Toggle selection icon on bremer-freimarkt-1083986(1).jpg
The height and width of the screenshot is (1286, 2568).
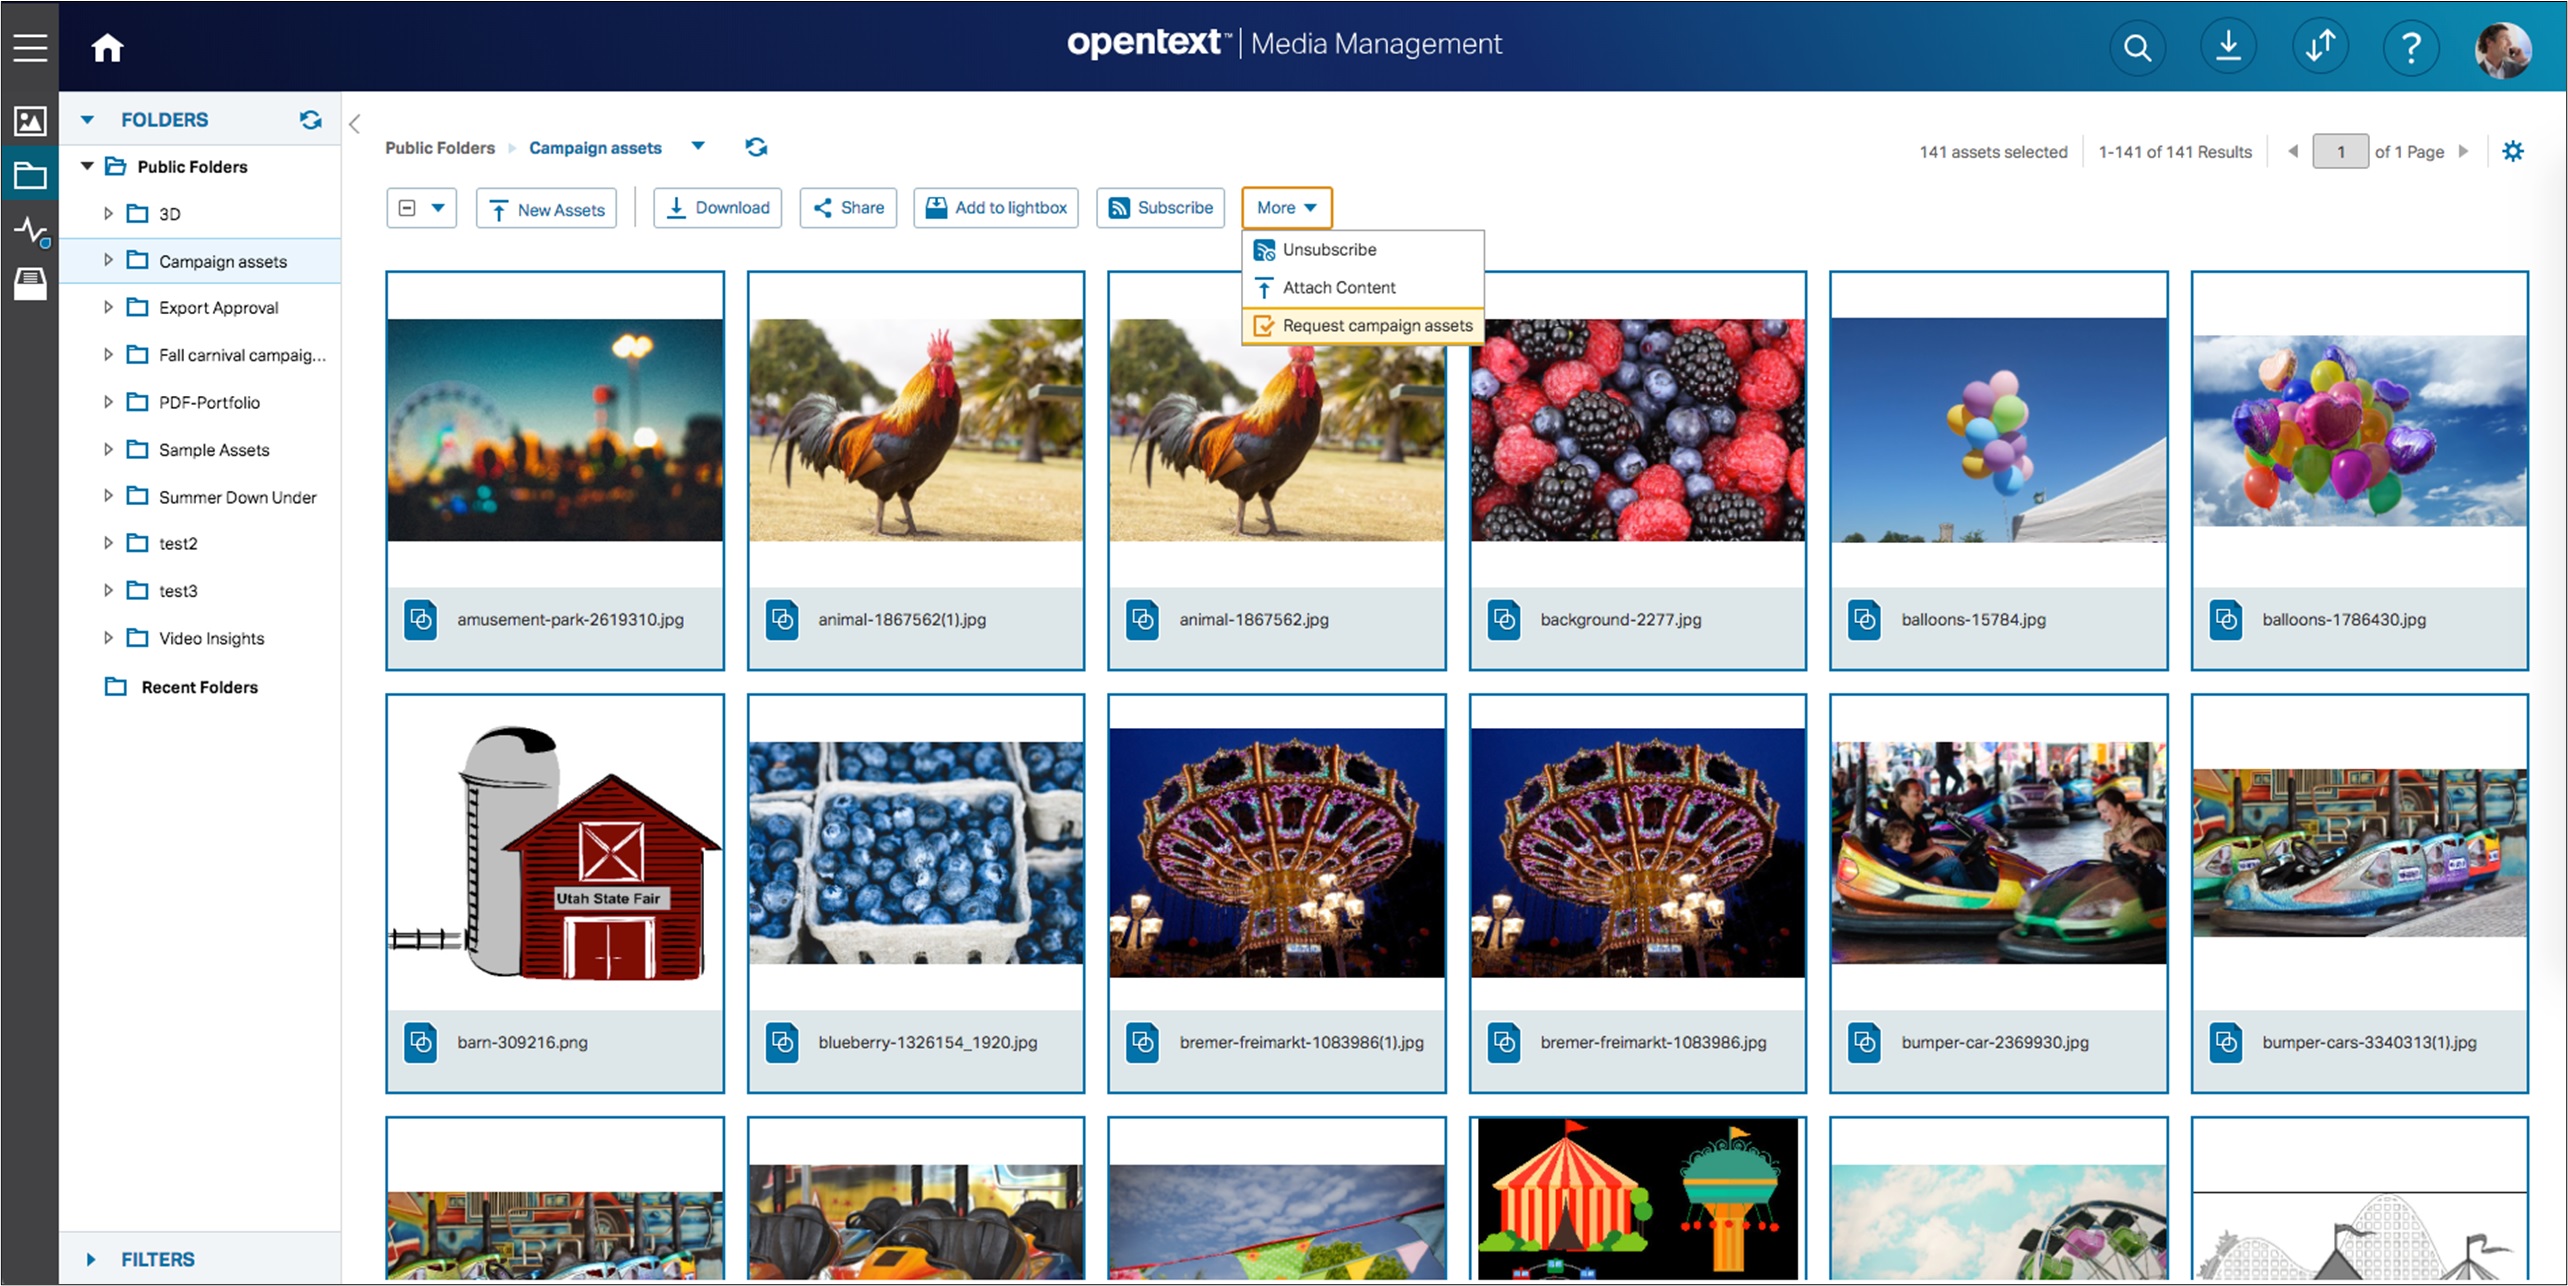click(1143, 1043)
